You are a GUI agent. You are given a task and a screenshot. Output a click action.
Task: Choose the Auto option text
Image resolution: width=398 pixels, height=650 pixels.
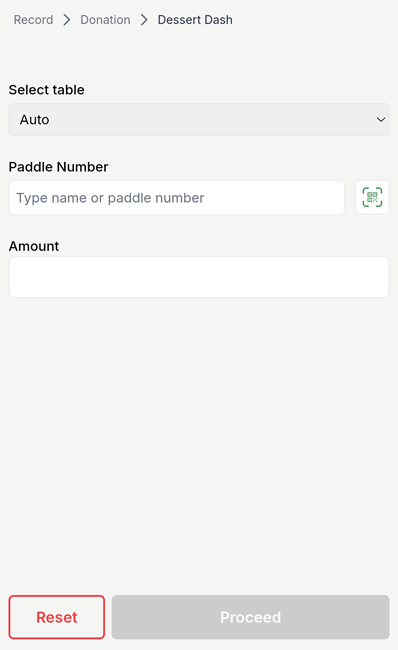34,120
